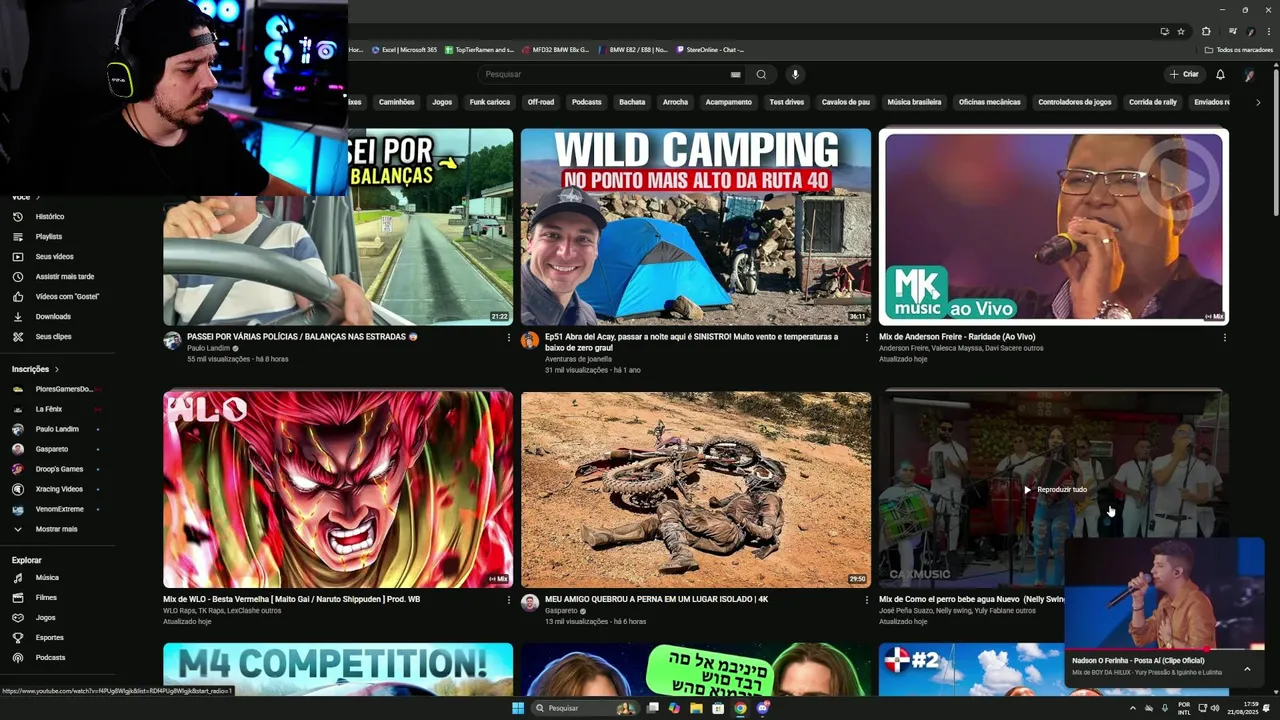Open Vídeos com "Gostei" list

(67, 296)
